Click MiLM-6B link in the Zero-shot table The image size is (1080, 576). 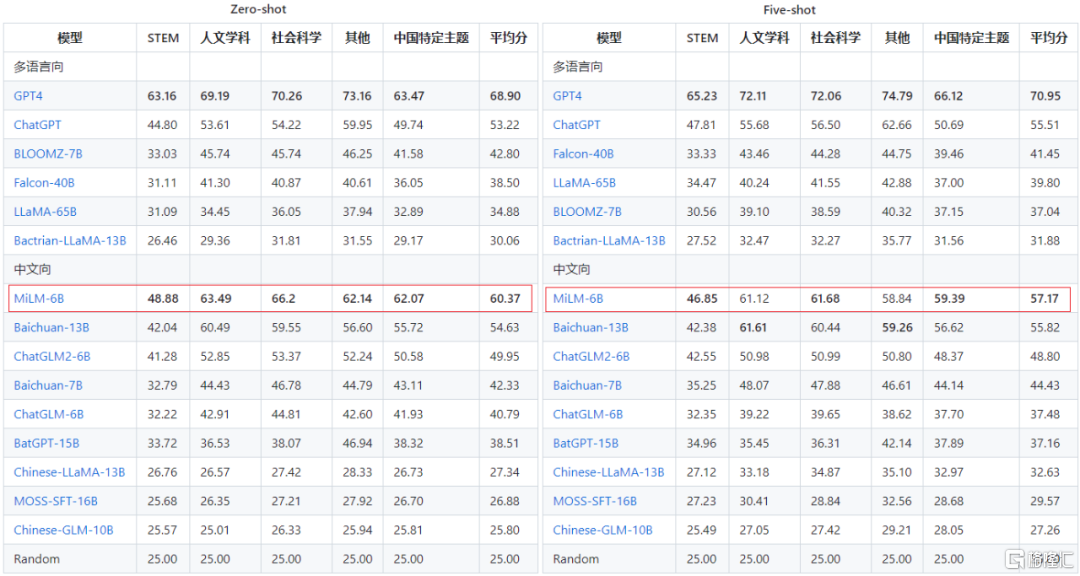point(39,298)
